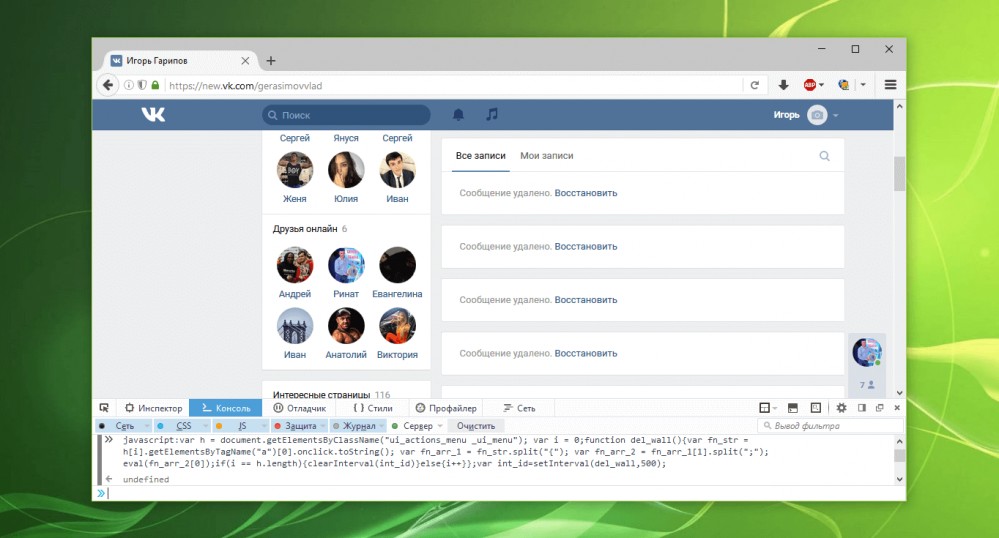999x538 pixels.
Task: Open Андрей's avatar photo
Action: pyautogui.click(x=295, y=265)
